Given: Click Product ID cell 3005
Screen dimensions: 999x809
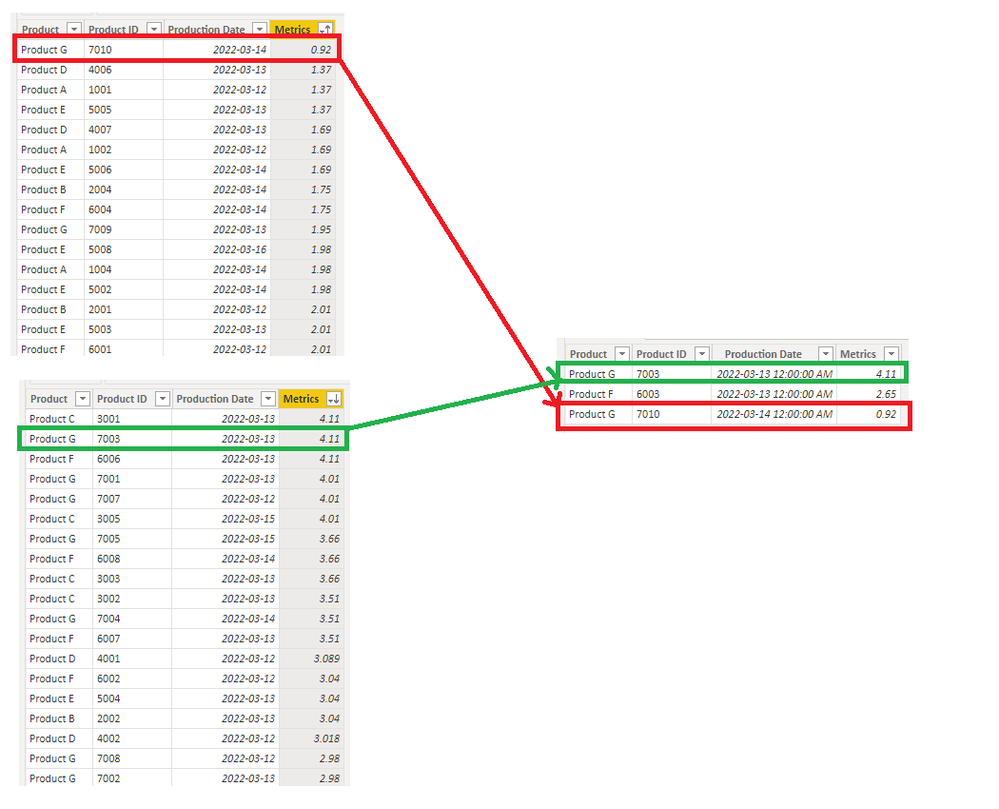Looking at the screenshot, I should click(108, 519).
